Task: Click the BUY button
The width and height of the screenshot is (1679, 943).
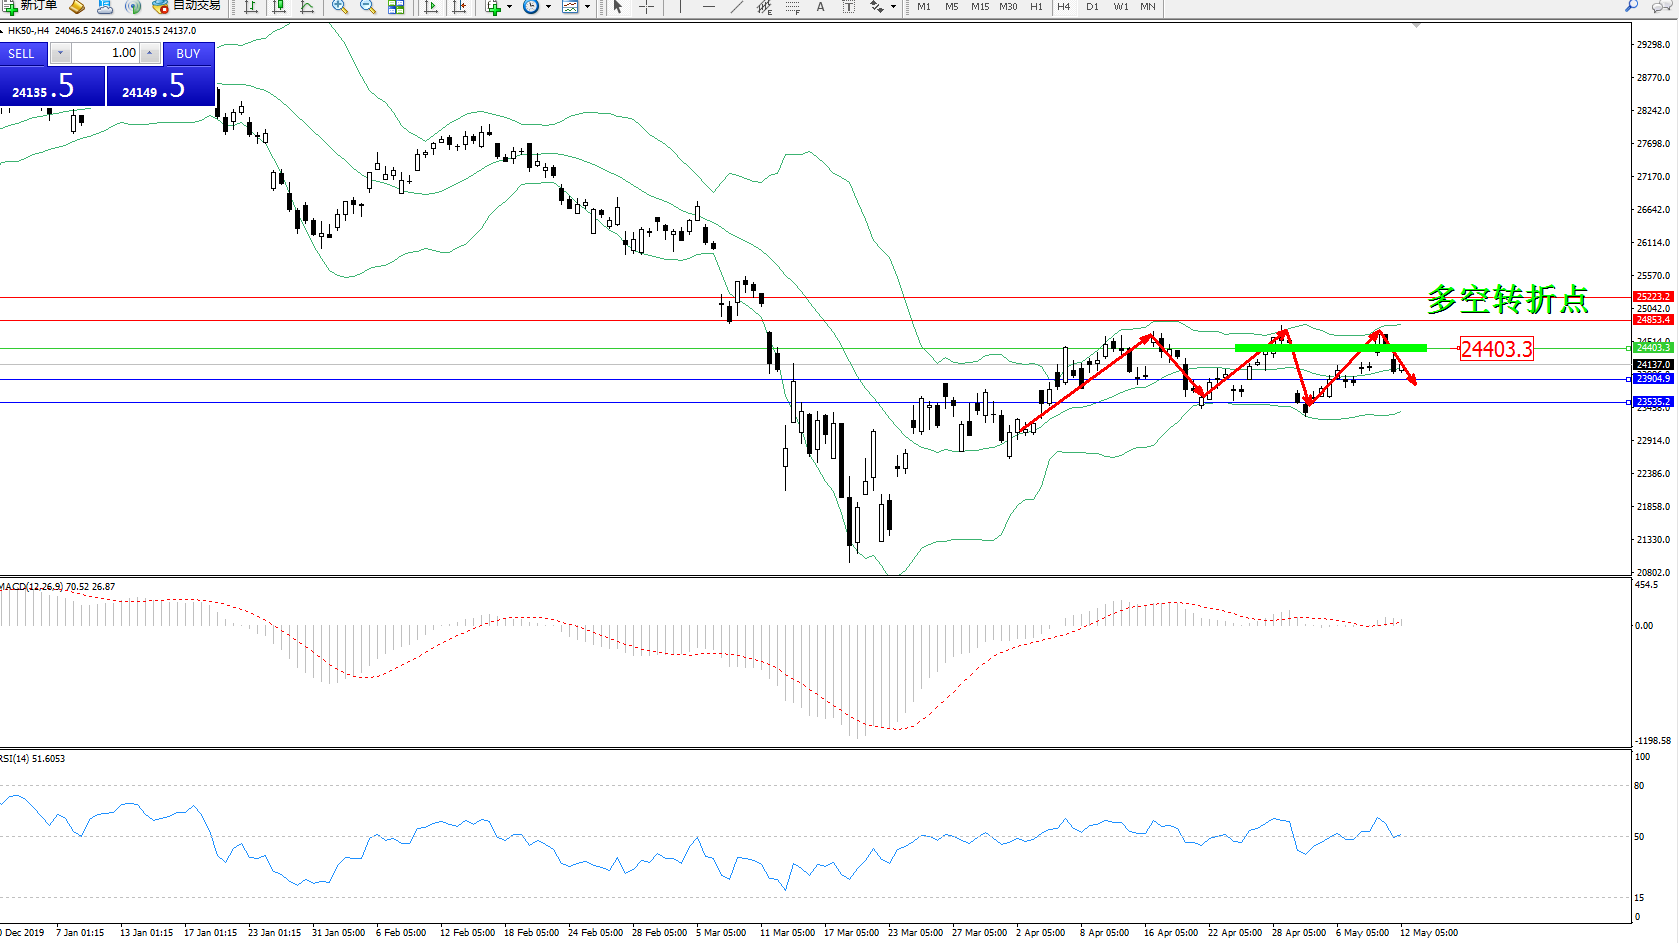Action: 188,54
